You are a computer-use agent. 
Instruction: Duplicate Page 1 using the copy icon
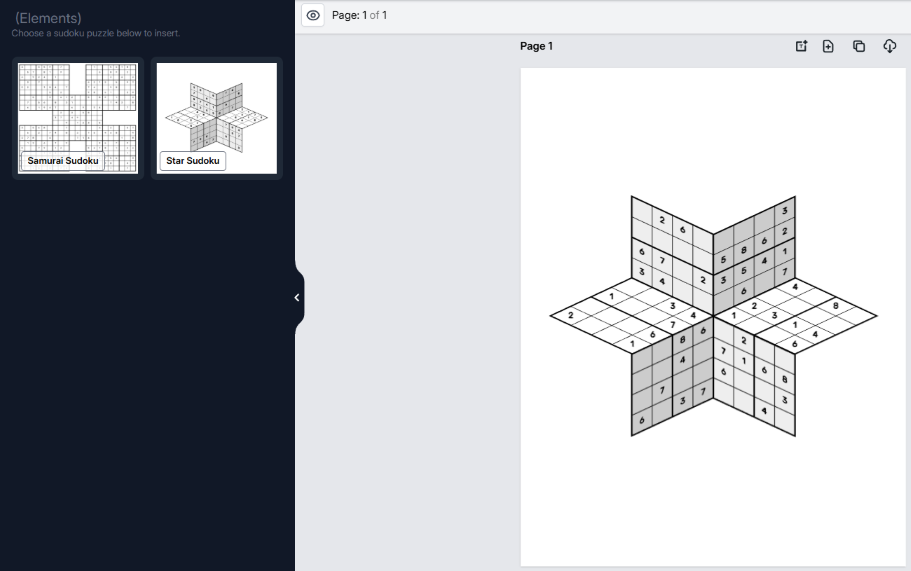859,46
